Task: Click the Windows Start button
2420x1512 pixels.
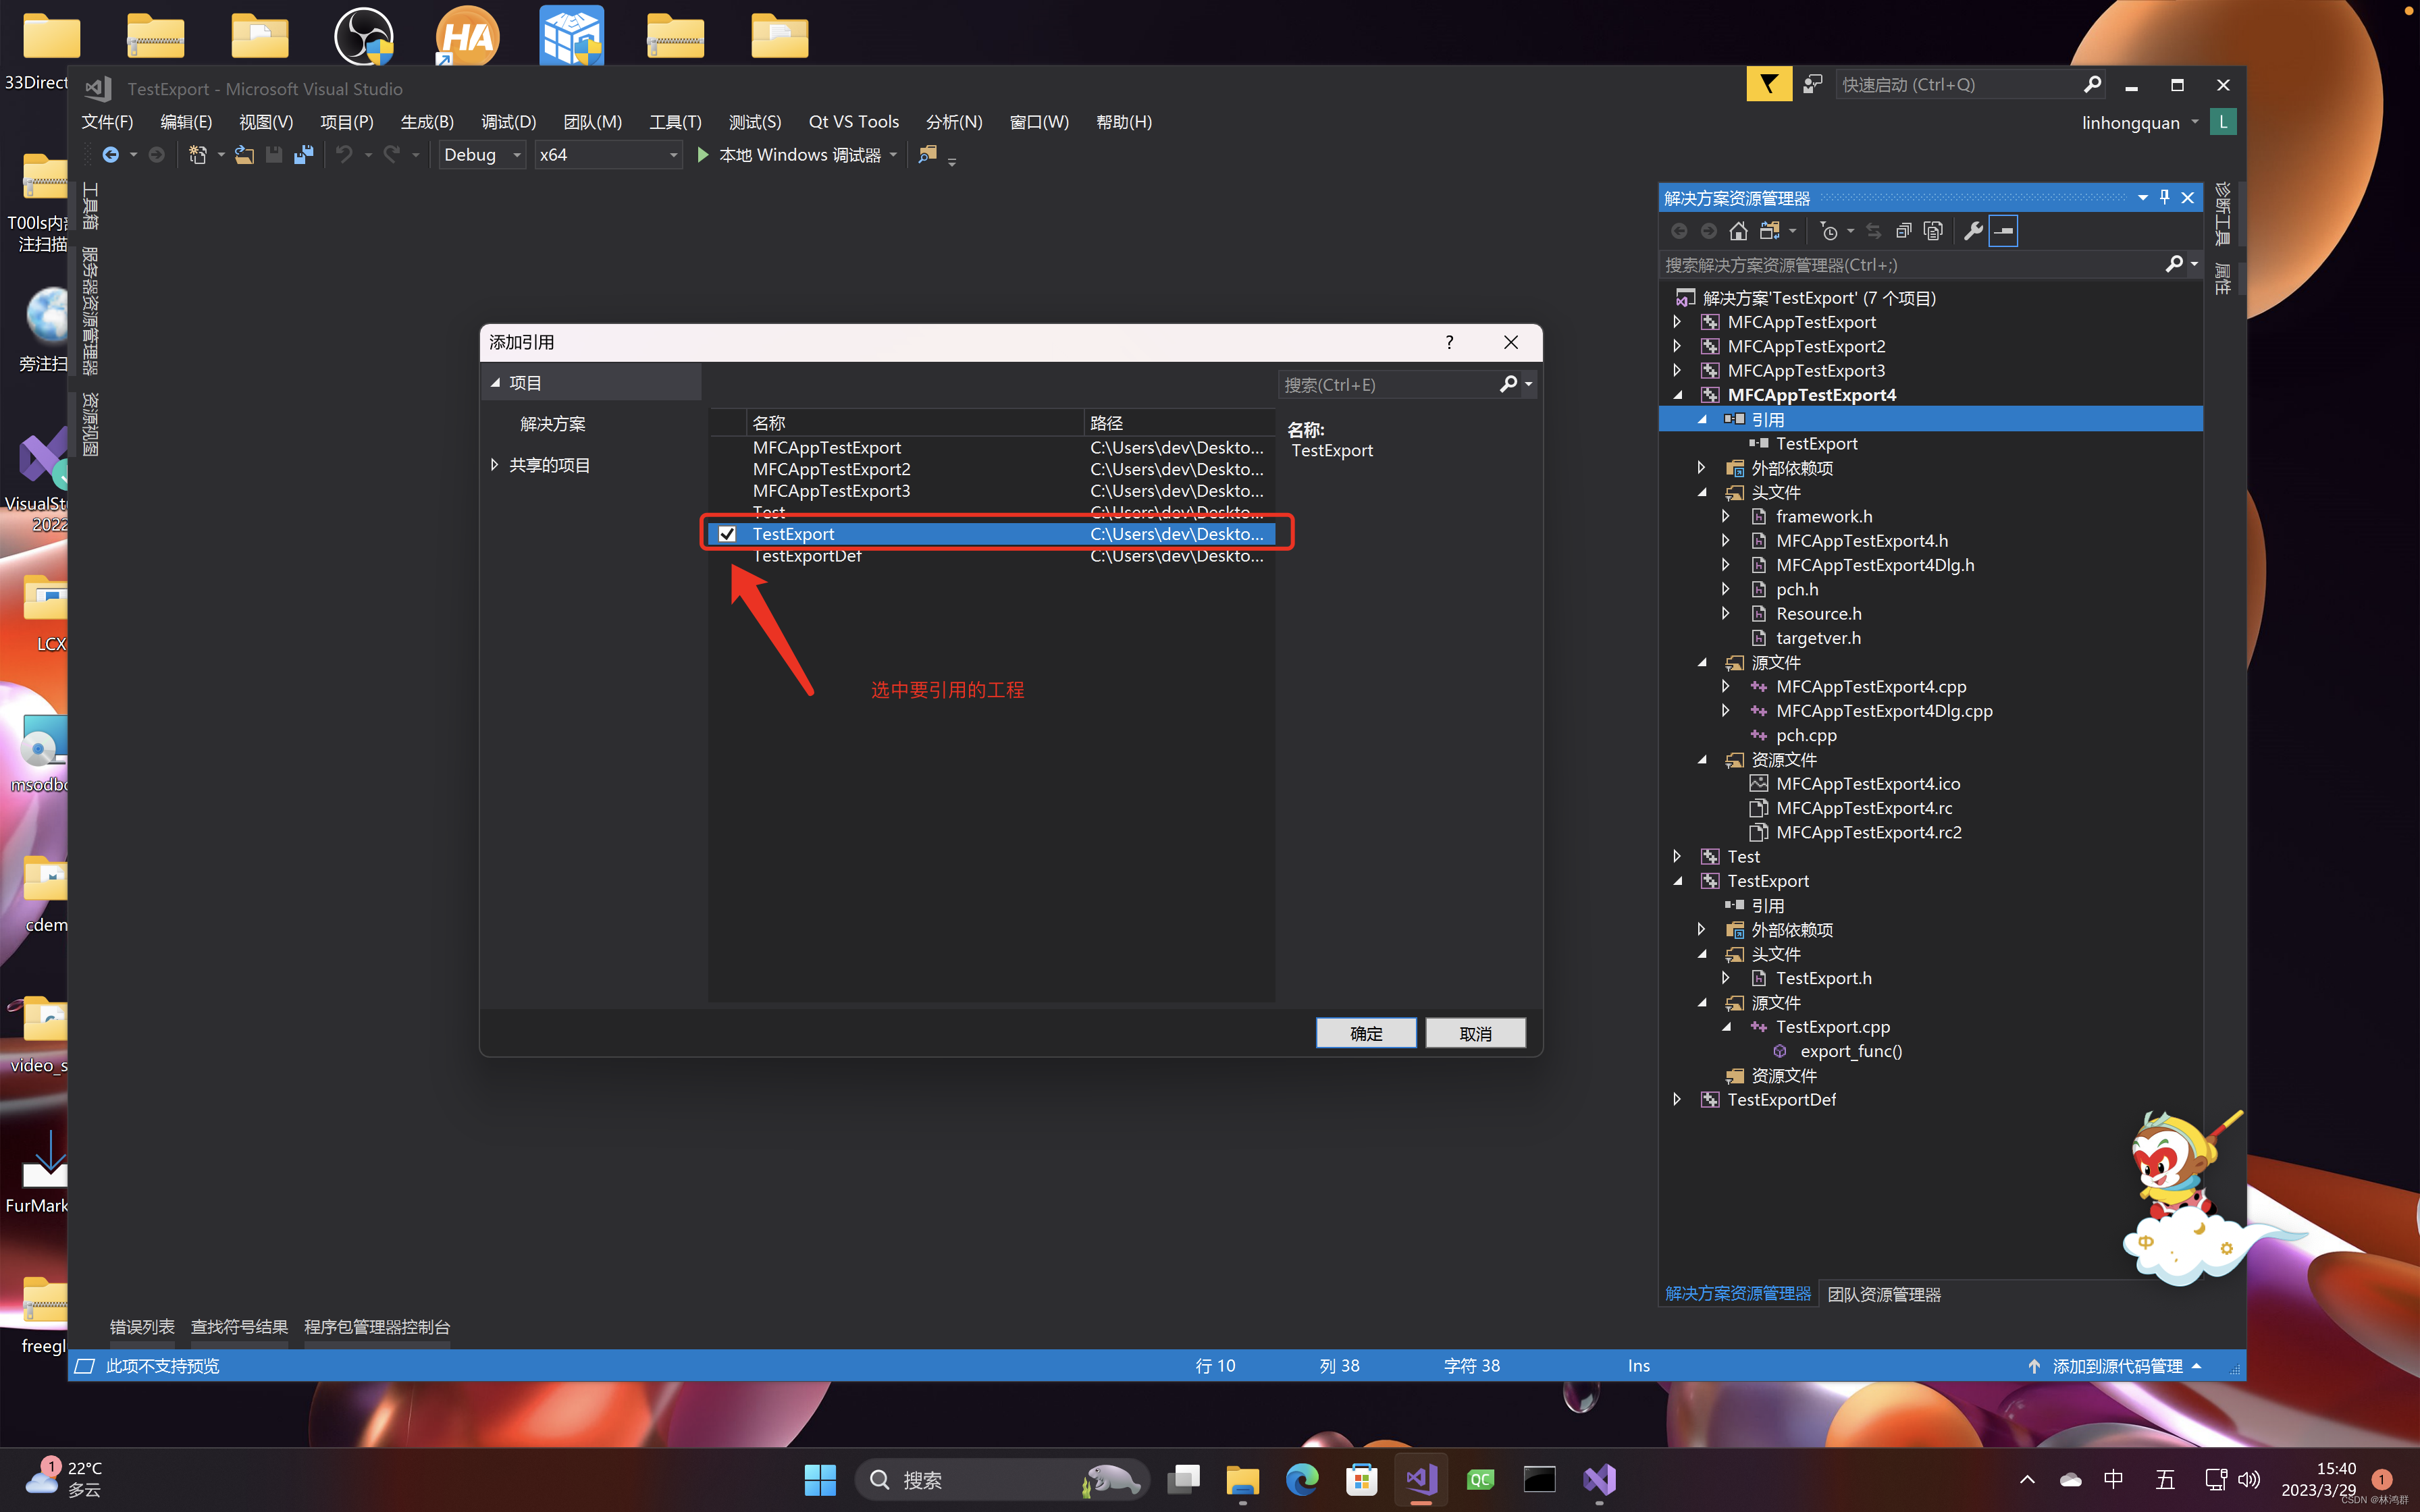Action: pos(820,1479)
